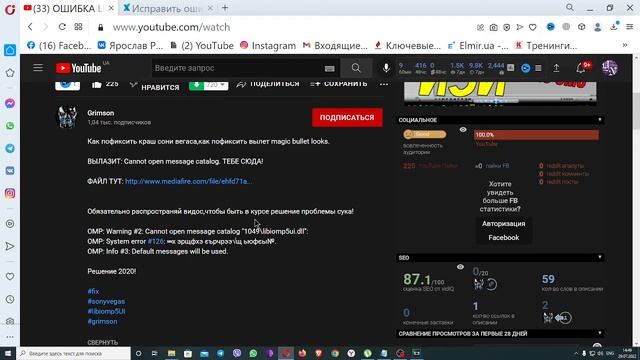Collapse the SEO panel arrow
This screenshot has height=360, width=640.
(x=600, y=258)
